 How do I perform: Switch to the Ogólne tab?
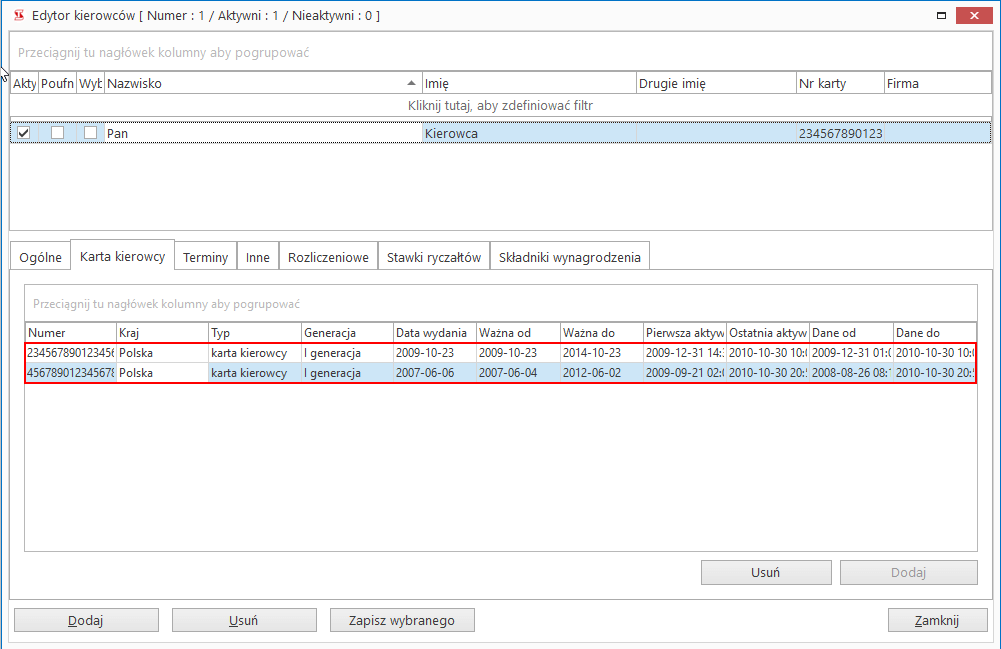click(41, 257)
